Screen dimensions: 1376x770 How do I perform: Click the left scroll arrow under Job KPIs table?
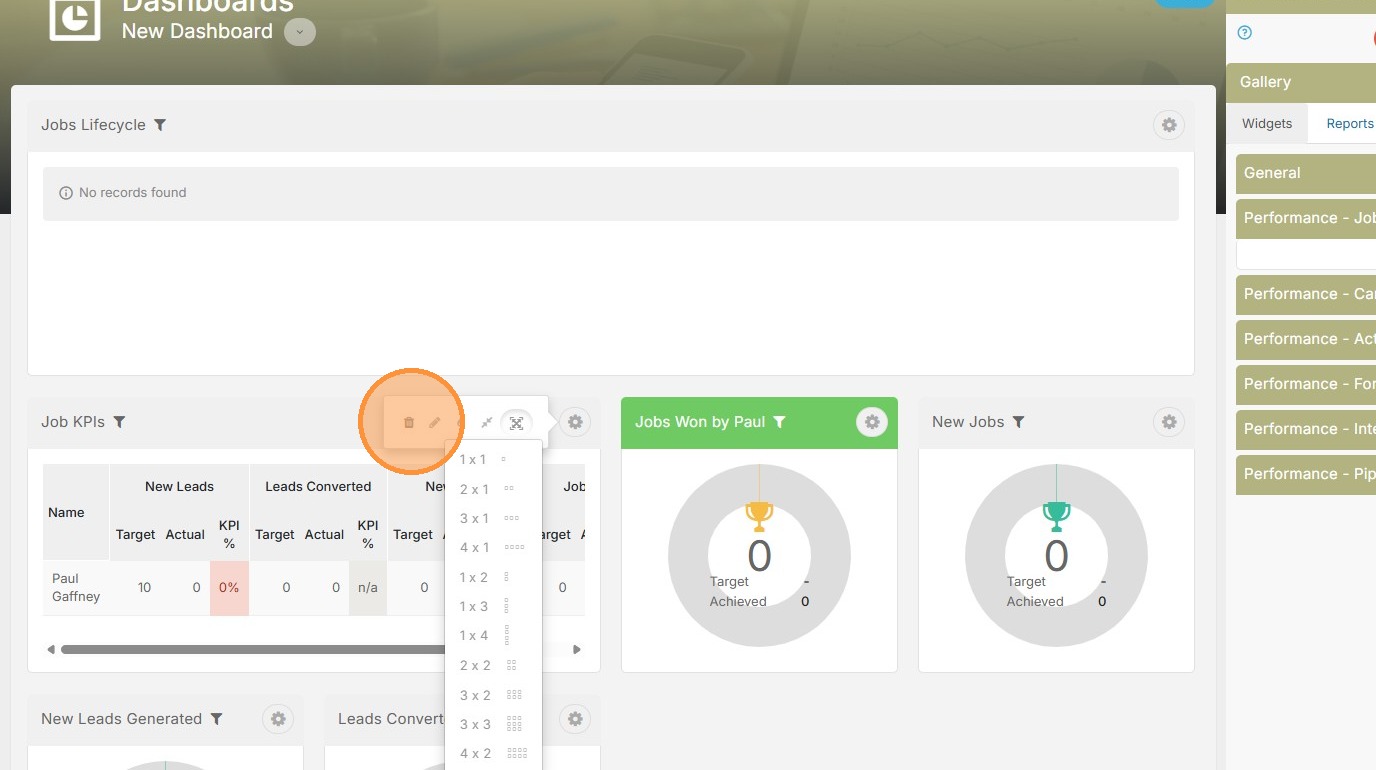coord(51,649)
